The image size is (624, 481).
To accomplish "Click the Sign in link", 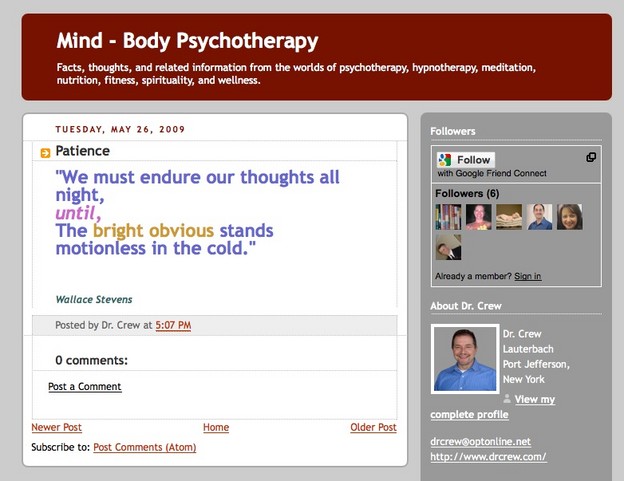I will 528,276.
